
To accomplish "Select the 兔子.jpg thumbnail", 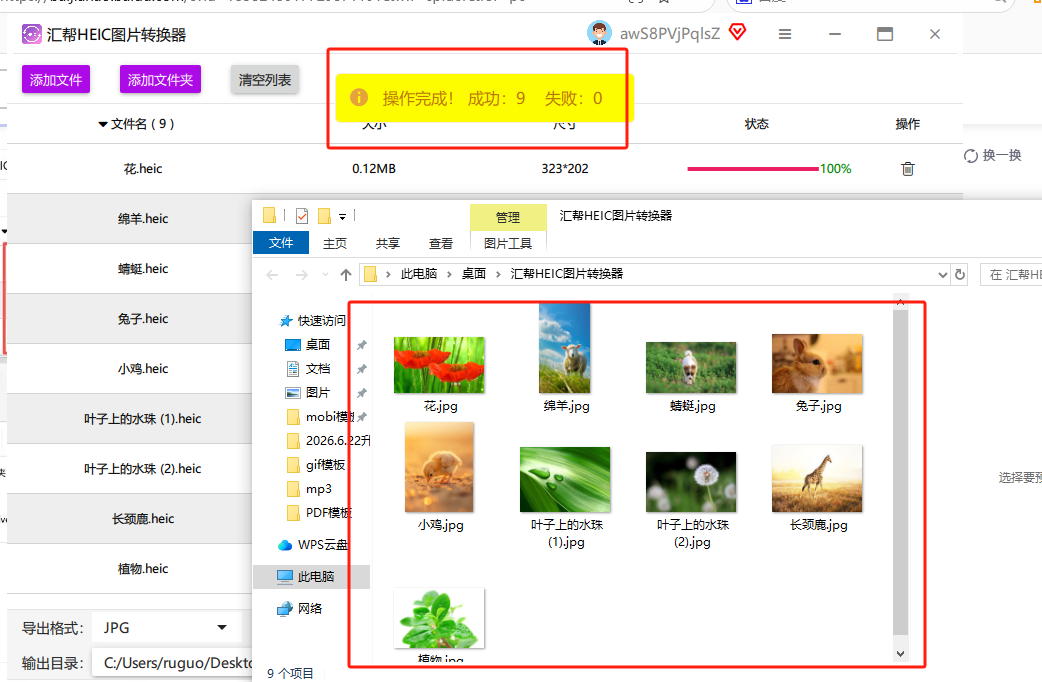I will tap(817, 364).
